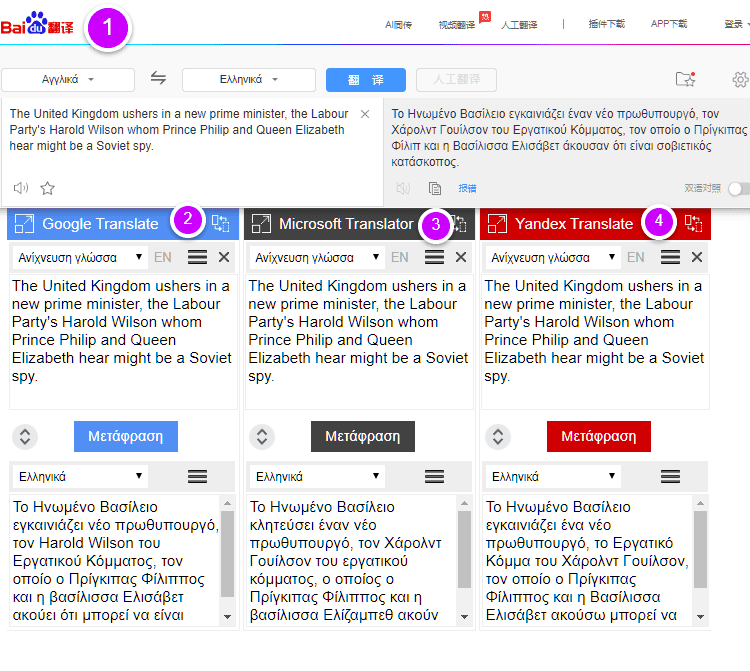The image size is (750, 671).
Task: Open Baidu settings gear
Action: (740, 79)
